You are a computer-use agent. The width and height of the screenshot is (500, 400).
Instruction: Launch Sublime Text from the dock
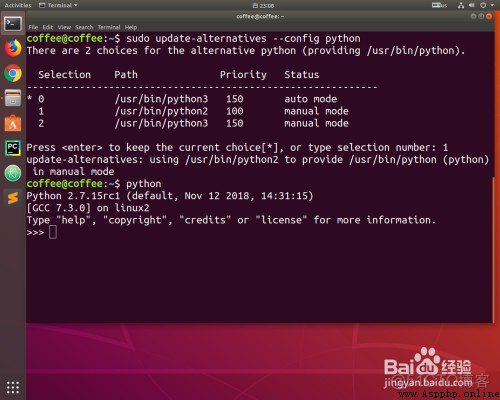point(13,198)
